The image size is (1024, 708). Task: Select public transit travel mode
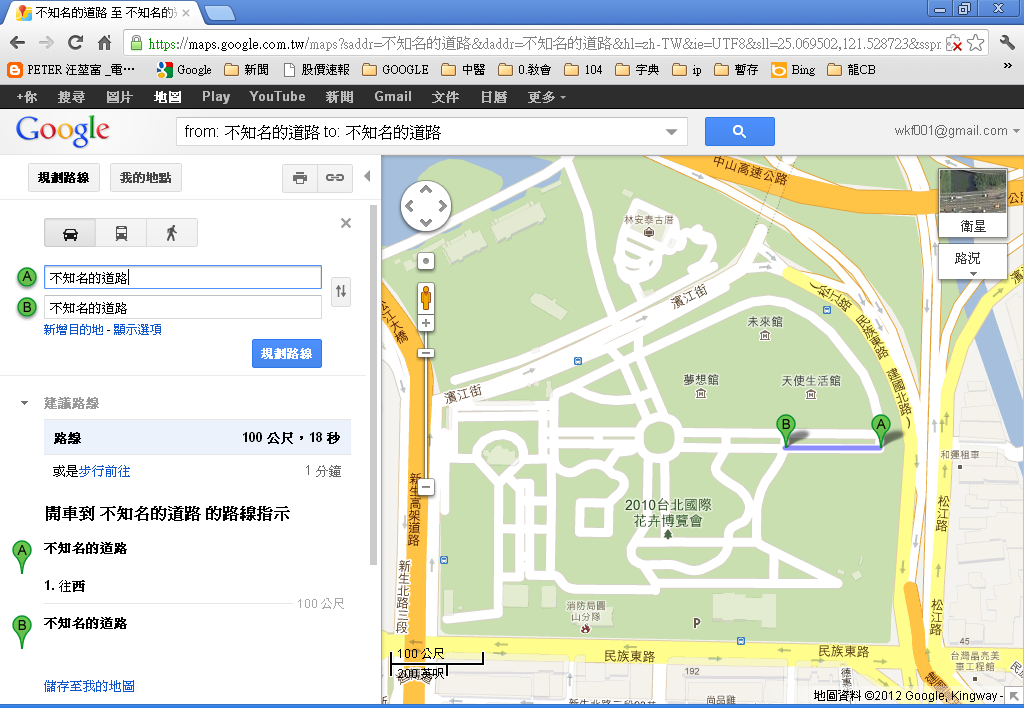click(x=121, y=233)
